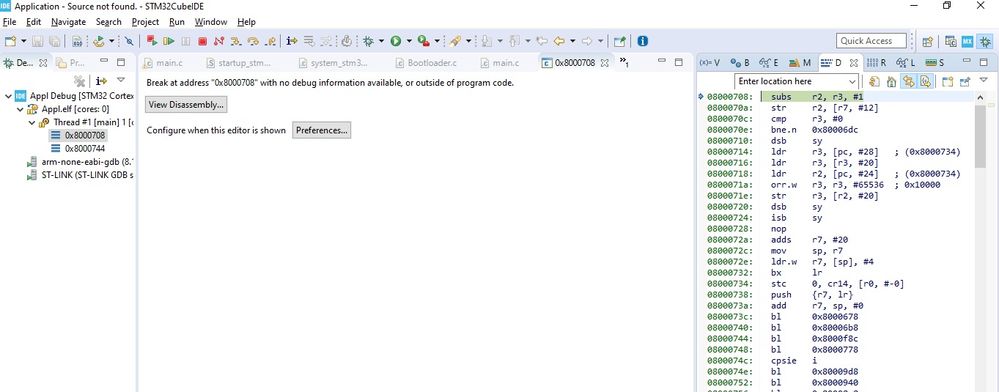Click the Terminate and Relaunch icon
Viewport: 999px width, 392px height.
152,41
